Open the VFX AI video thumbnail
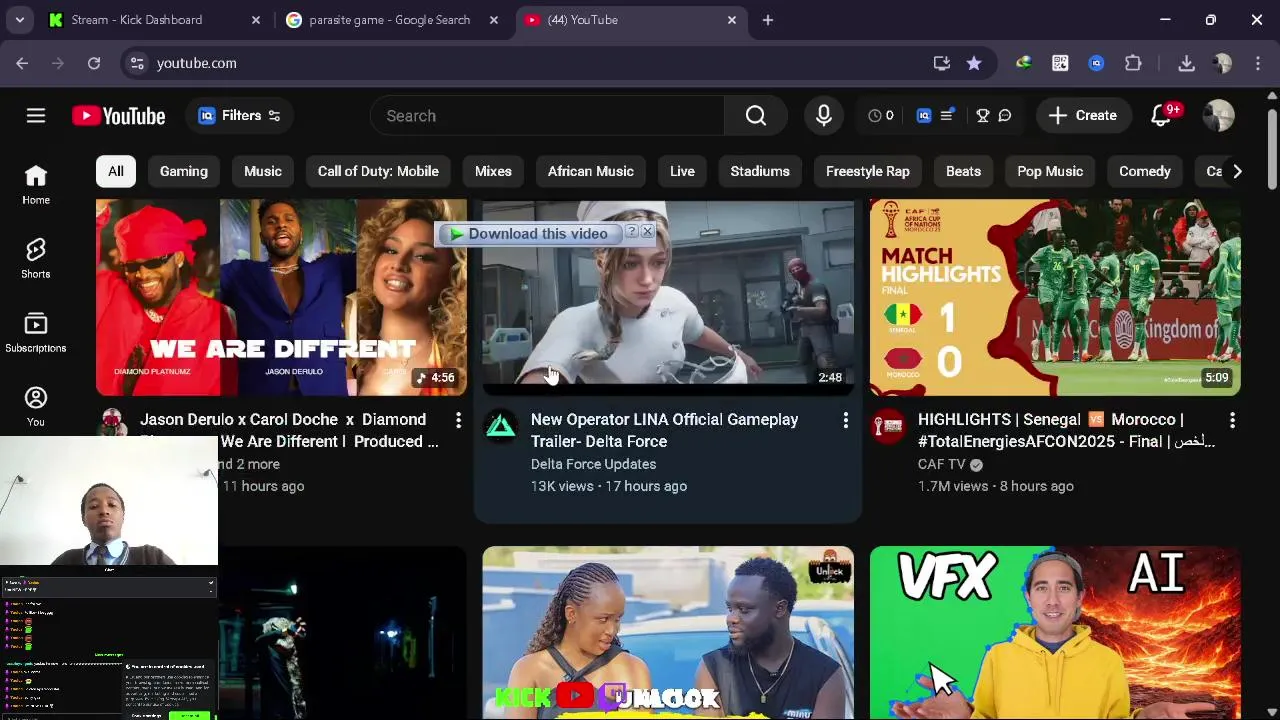This screenshot has height=720, width=1280. click(x=1055, y=632)
